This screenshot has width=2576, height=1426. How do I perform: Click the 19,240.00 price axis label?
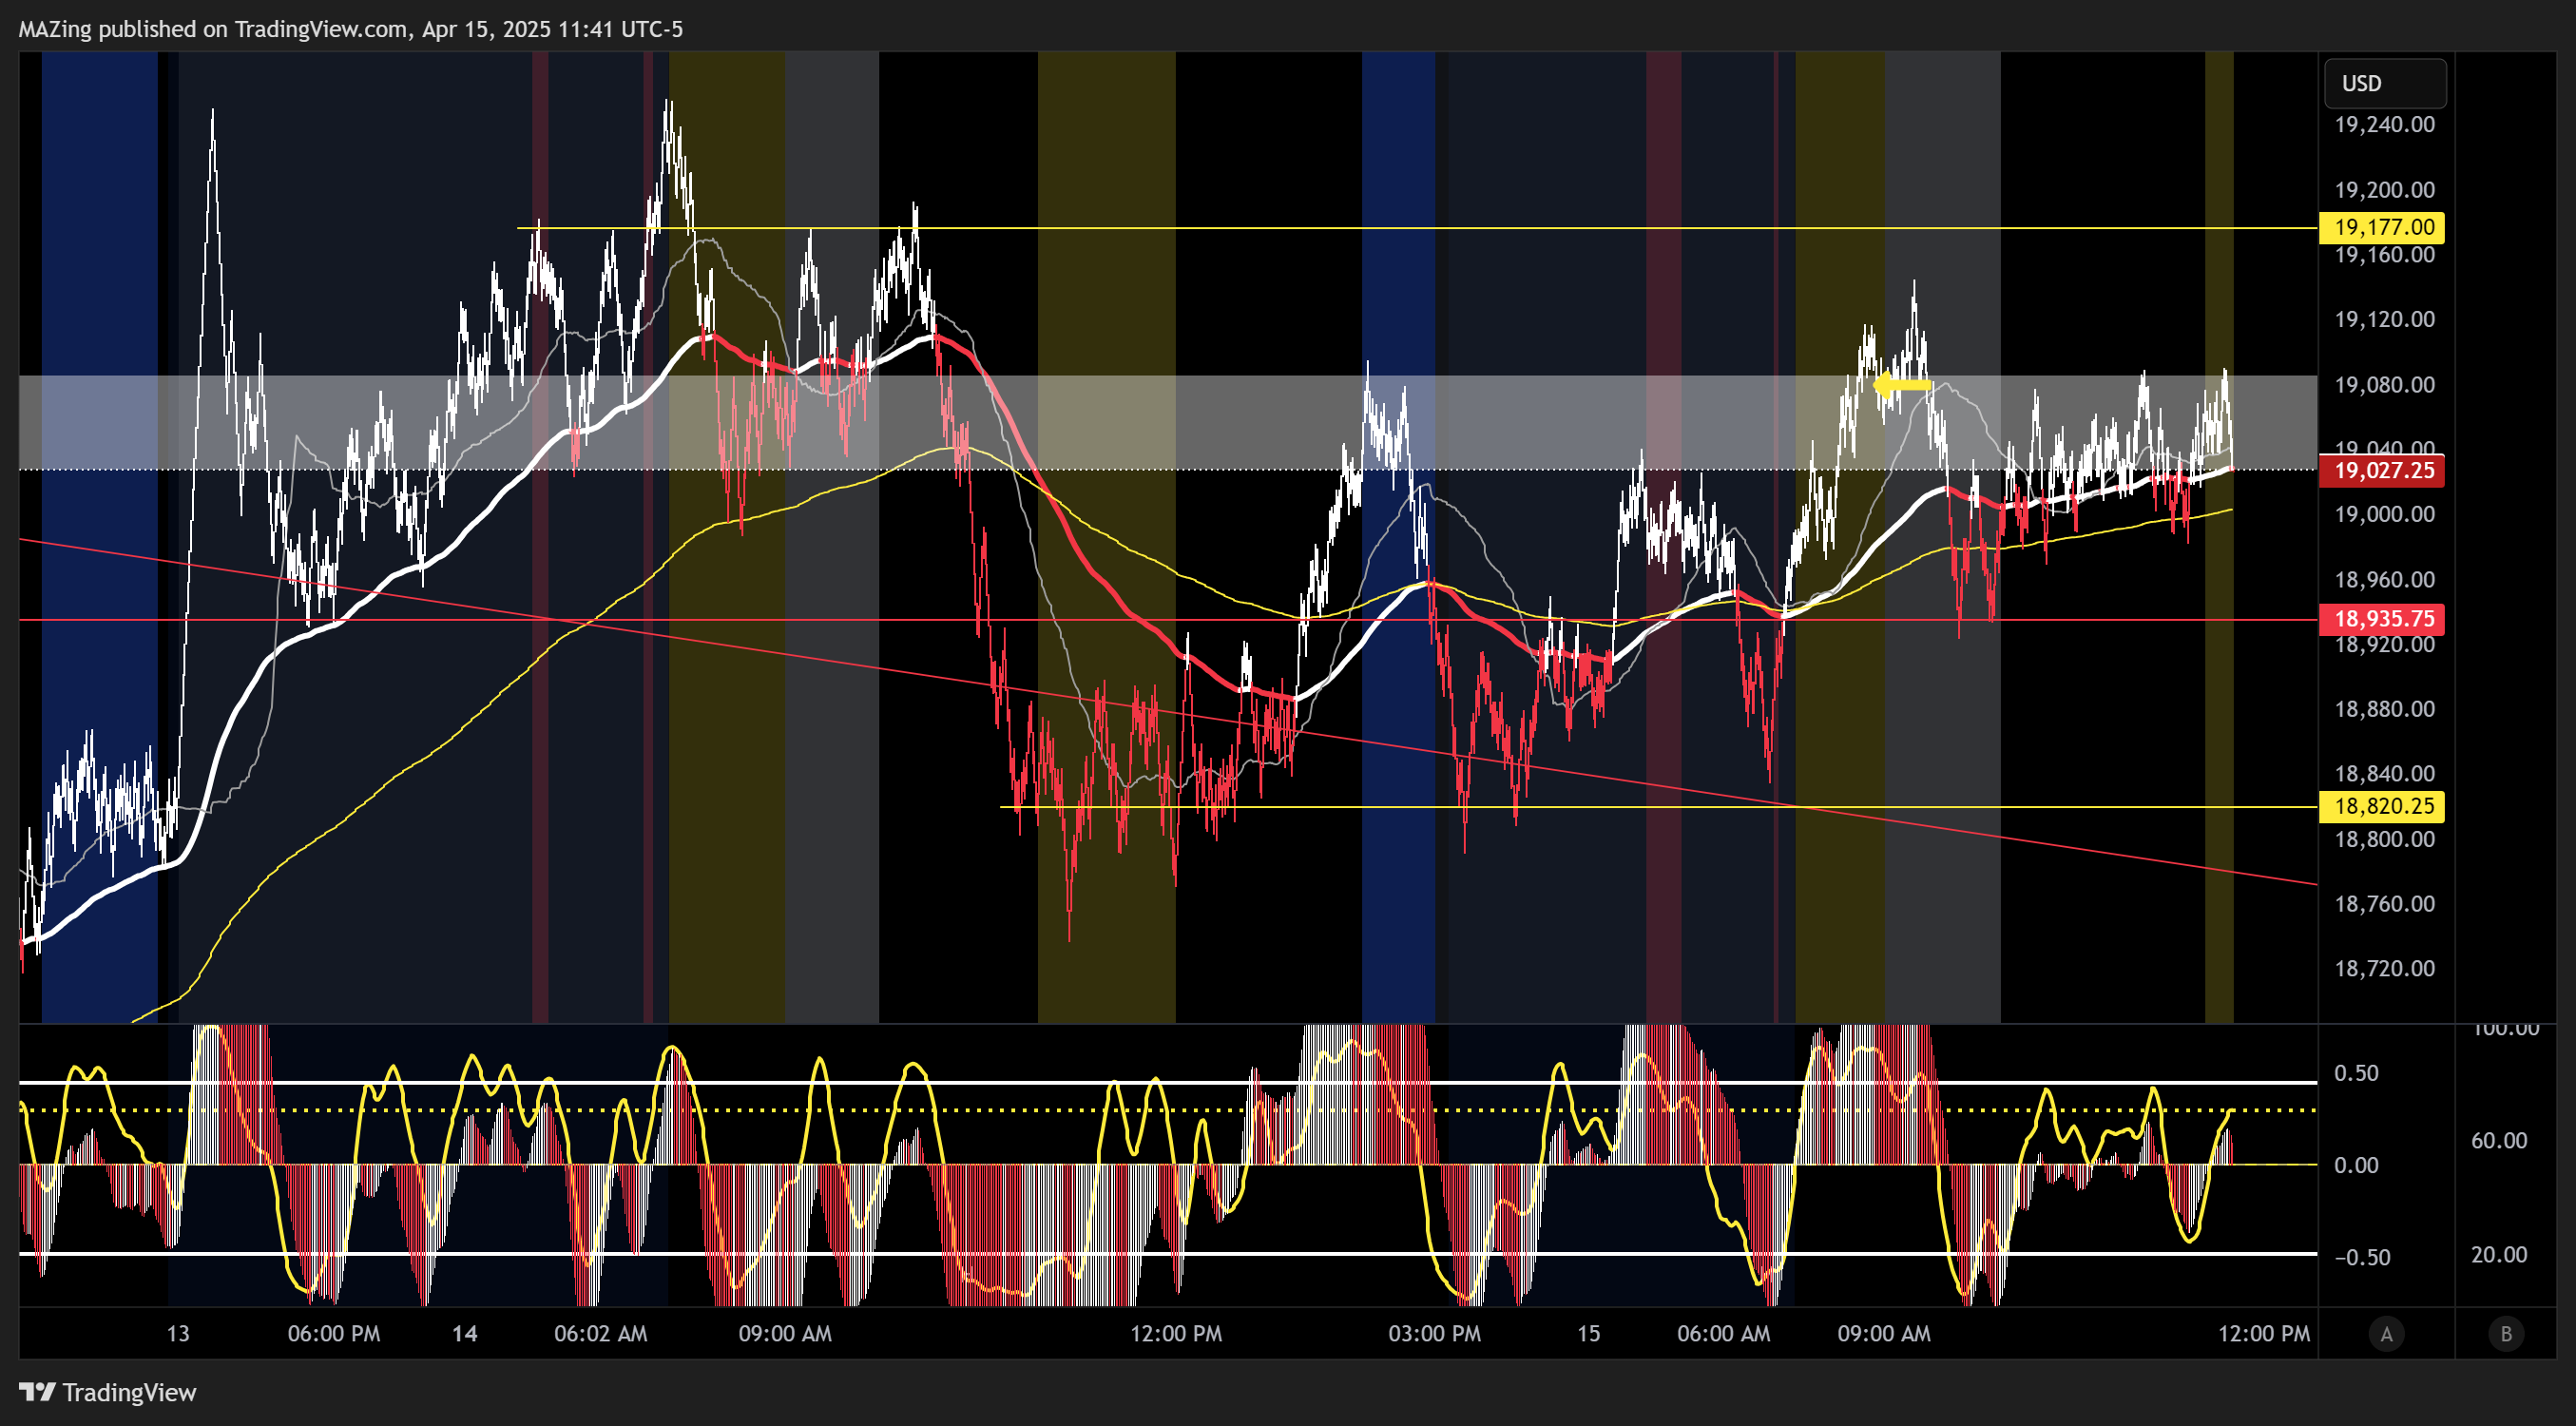pos(2384,125)
